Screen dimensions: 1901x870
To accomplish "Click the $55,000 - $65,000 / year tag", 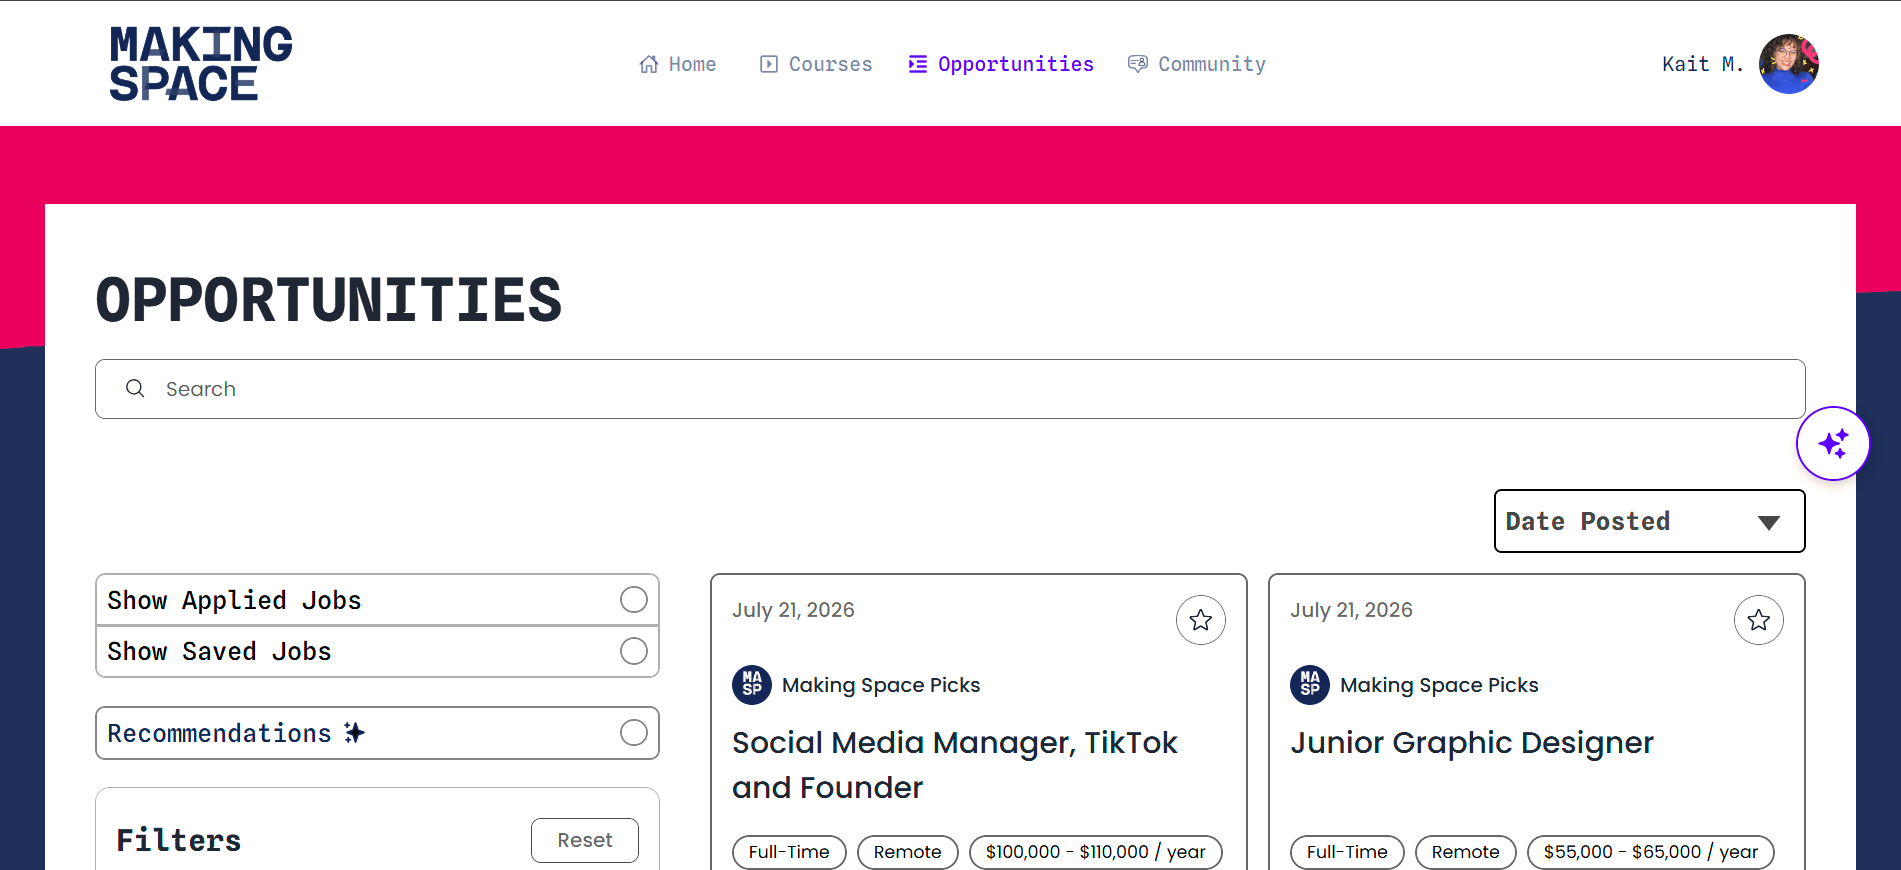I will click(1651, 852).
